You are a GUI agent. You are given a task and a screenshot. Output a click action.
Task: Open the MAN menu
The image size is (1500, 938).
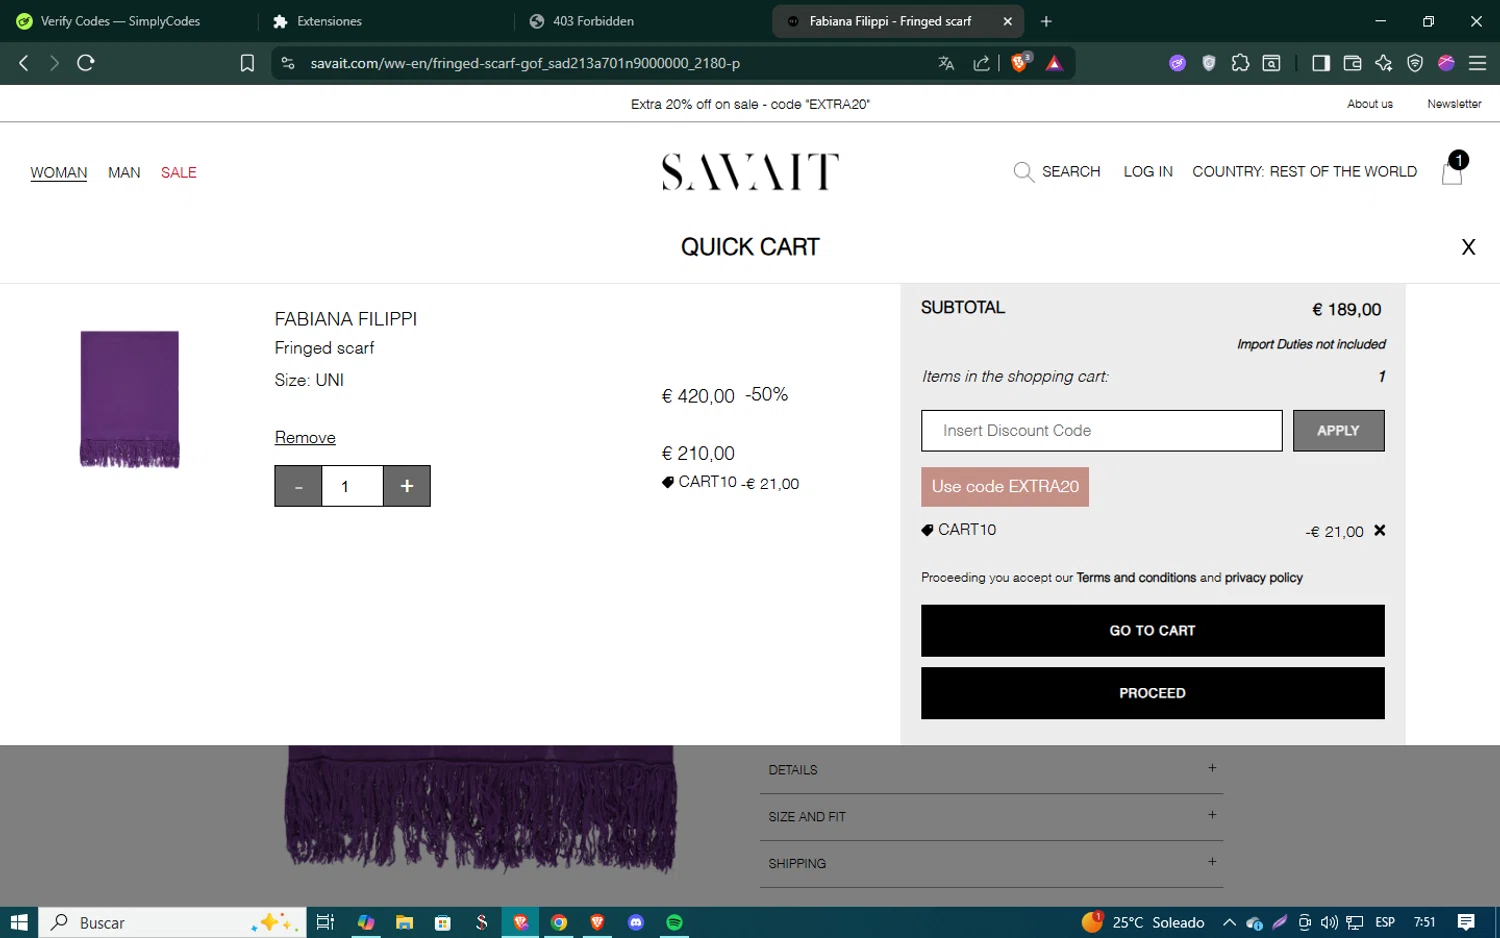click(x=124, y=173)
